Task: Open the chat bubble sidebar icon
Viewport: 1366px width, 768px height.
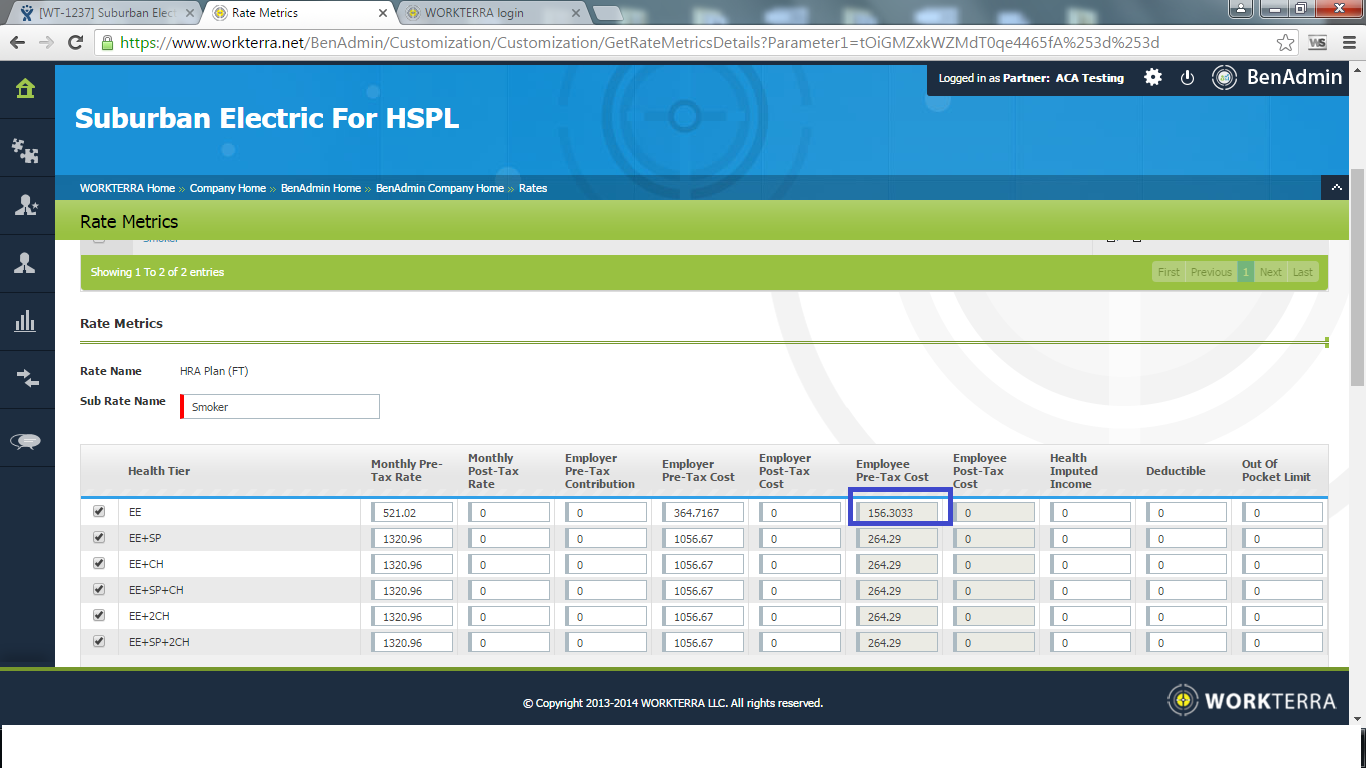Action: coord(25,441)
